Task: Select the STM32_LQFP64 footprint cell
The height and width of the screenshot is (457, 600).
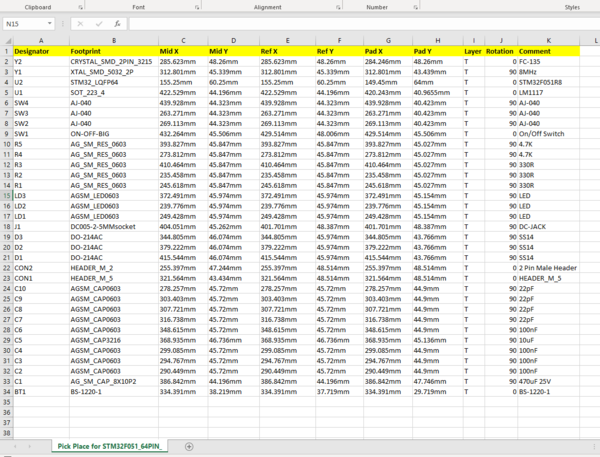Action: (x=114, y=82)
